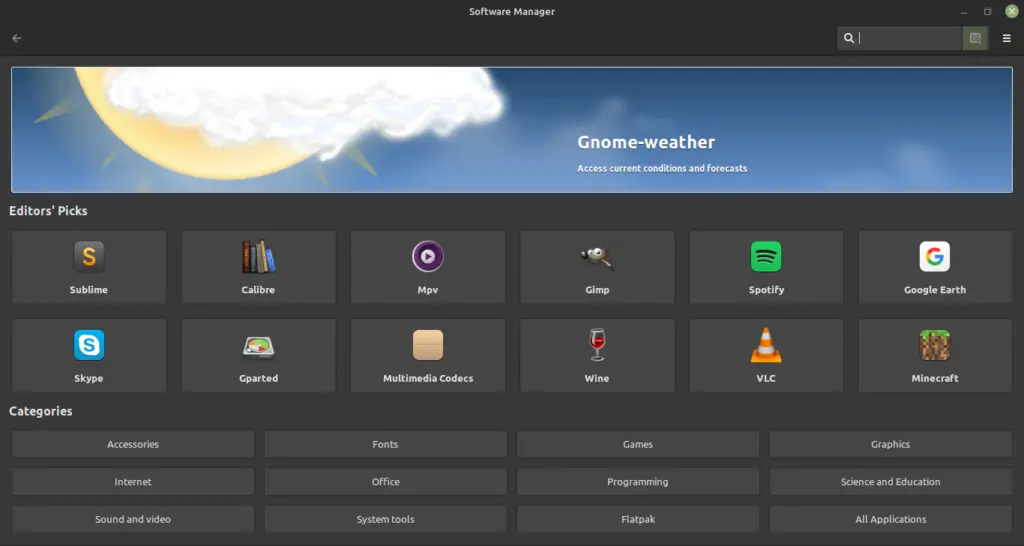
Task: Open the Sublime app tile
Action: 89,267
